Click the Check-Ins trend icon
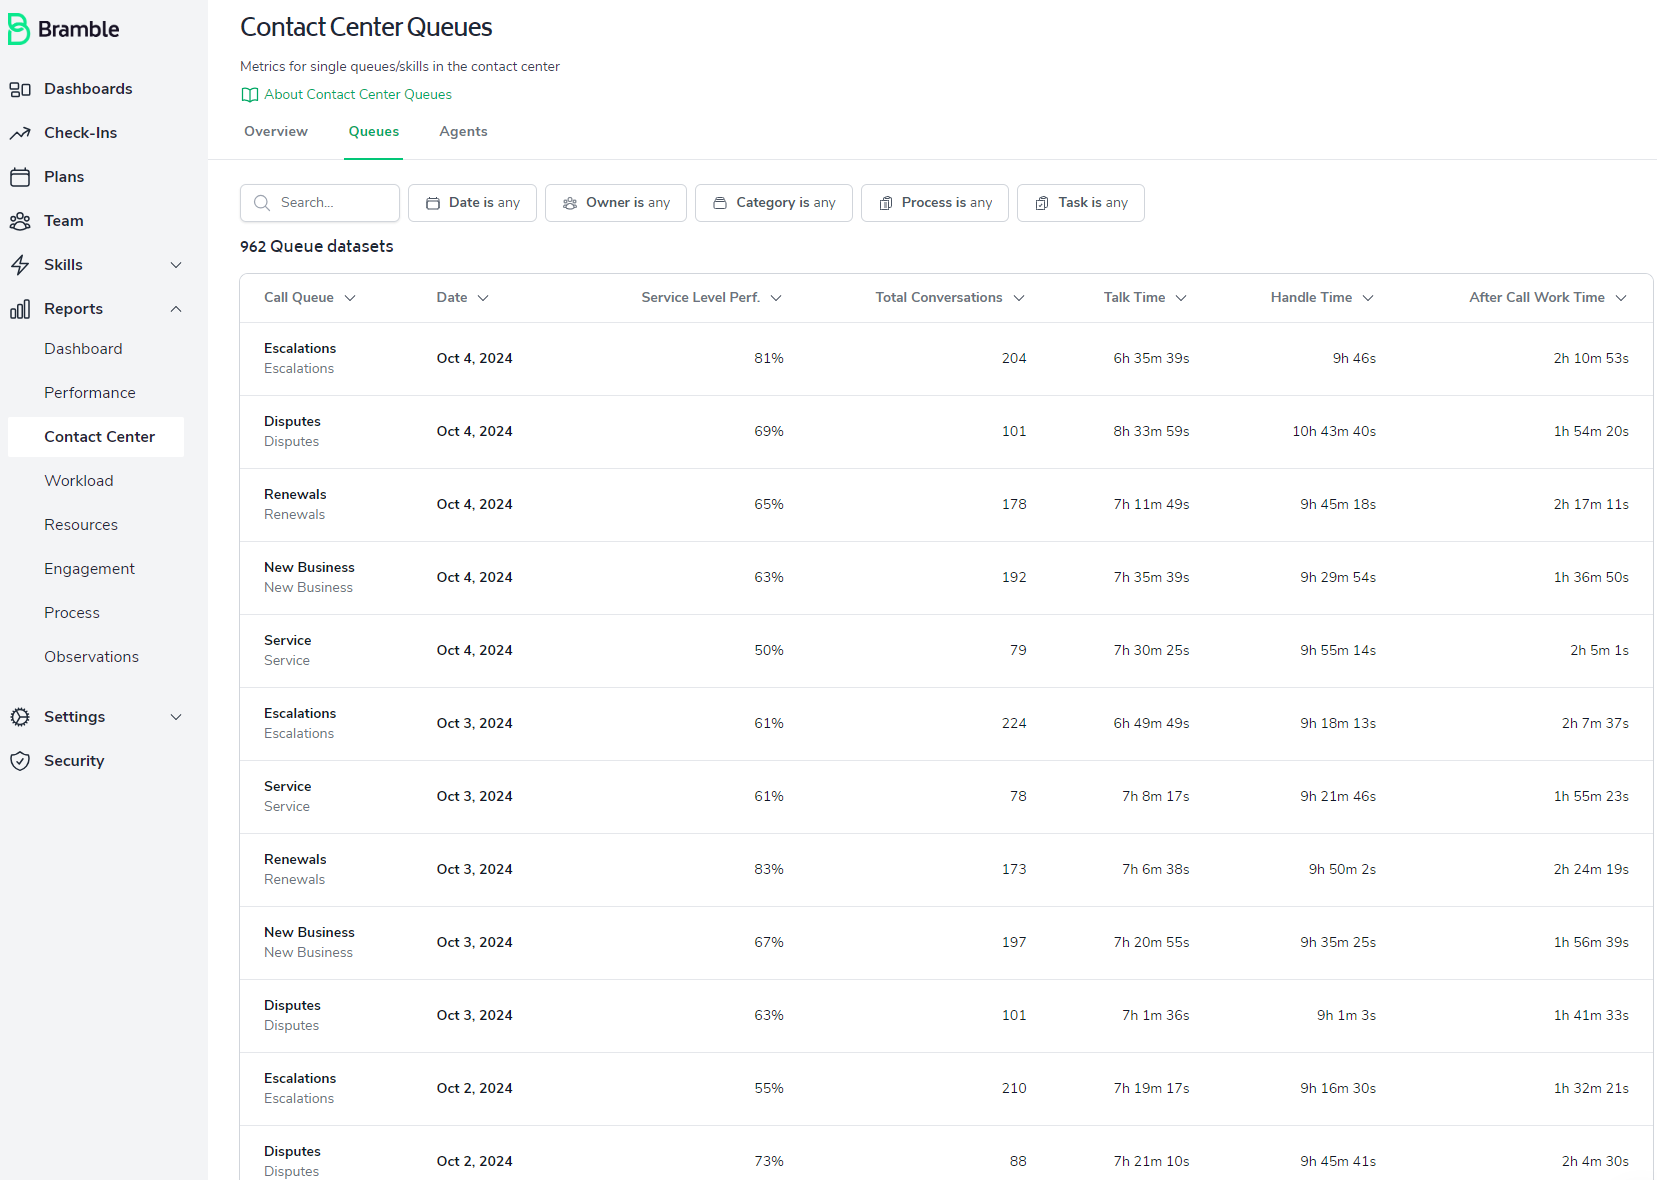 tap(20, 133)
